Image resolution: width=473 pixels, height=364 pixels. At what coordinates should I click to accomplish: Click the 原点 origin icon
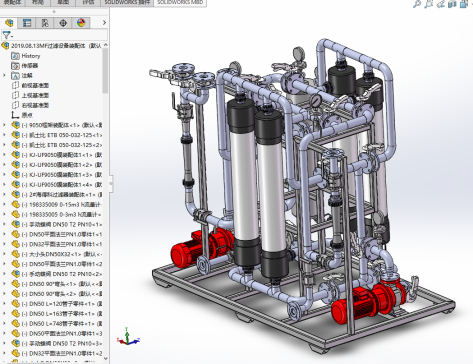tap(15, 115)
